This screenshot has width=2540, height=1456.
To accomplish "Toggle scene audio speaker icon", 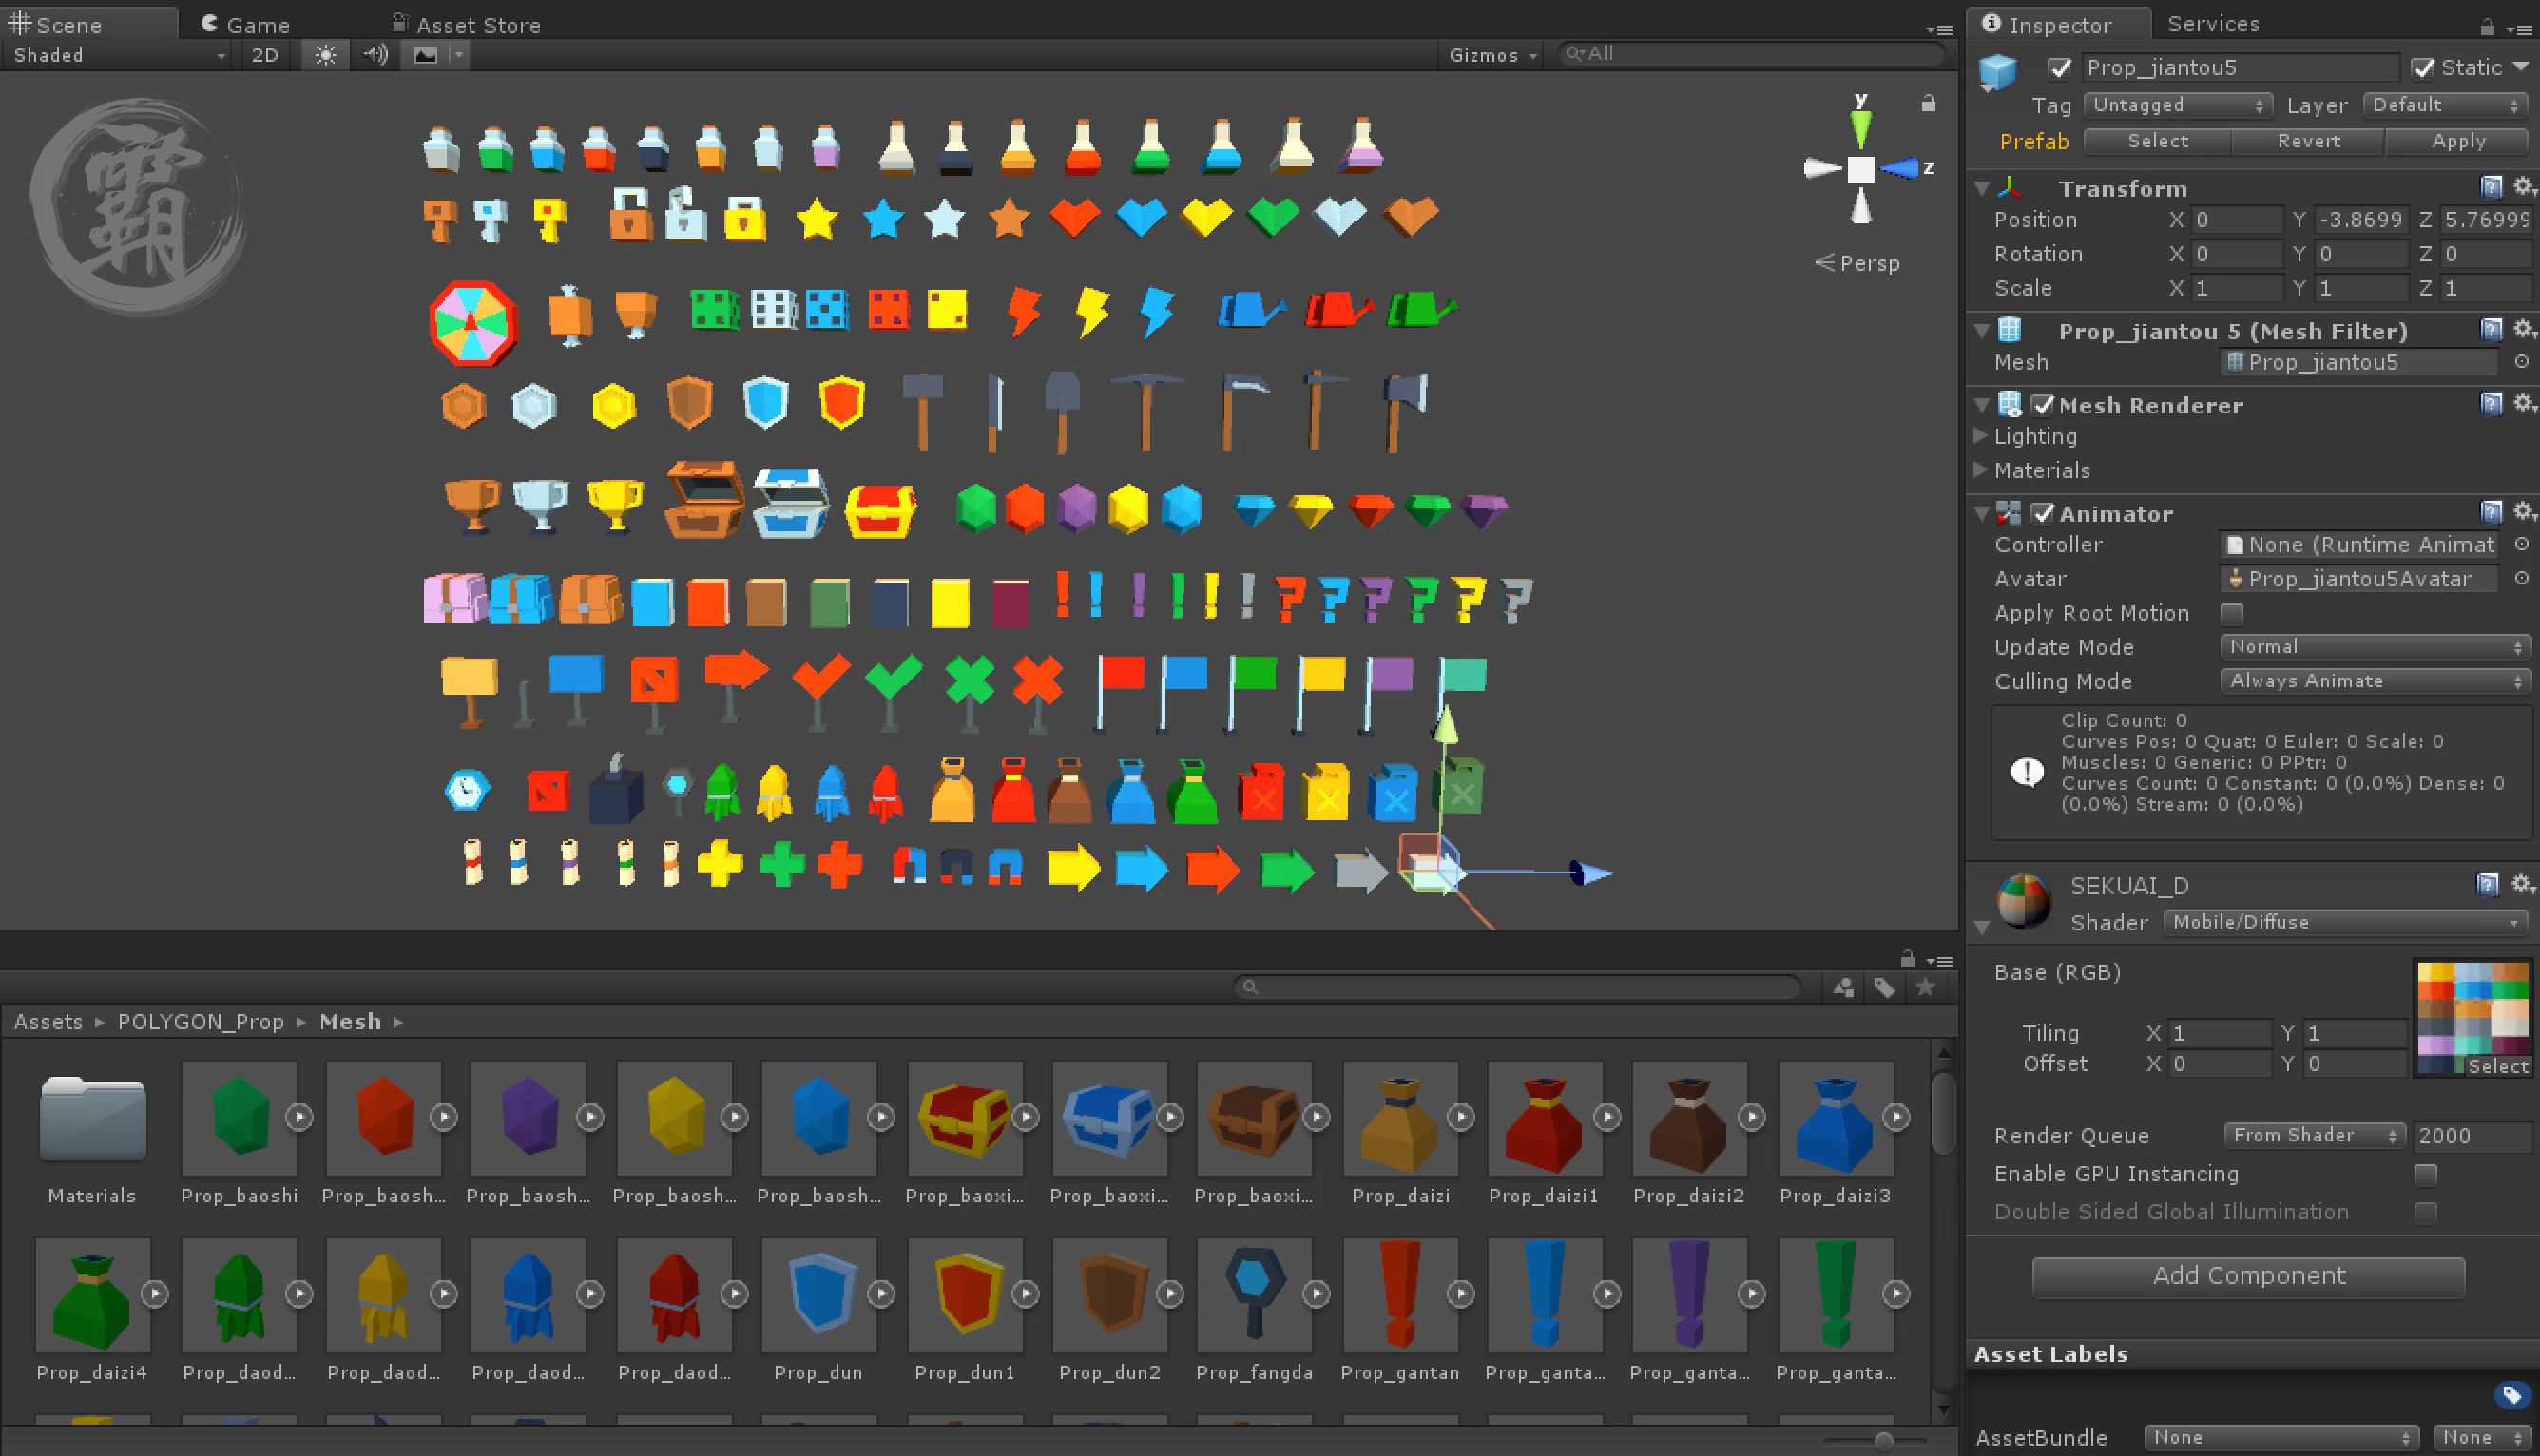I will coord(375,55).
